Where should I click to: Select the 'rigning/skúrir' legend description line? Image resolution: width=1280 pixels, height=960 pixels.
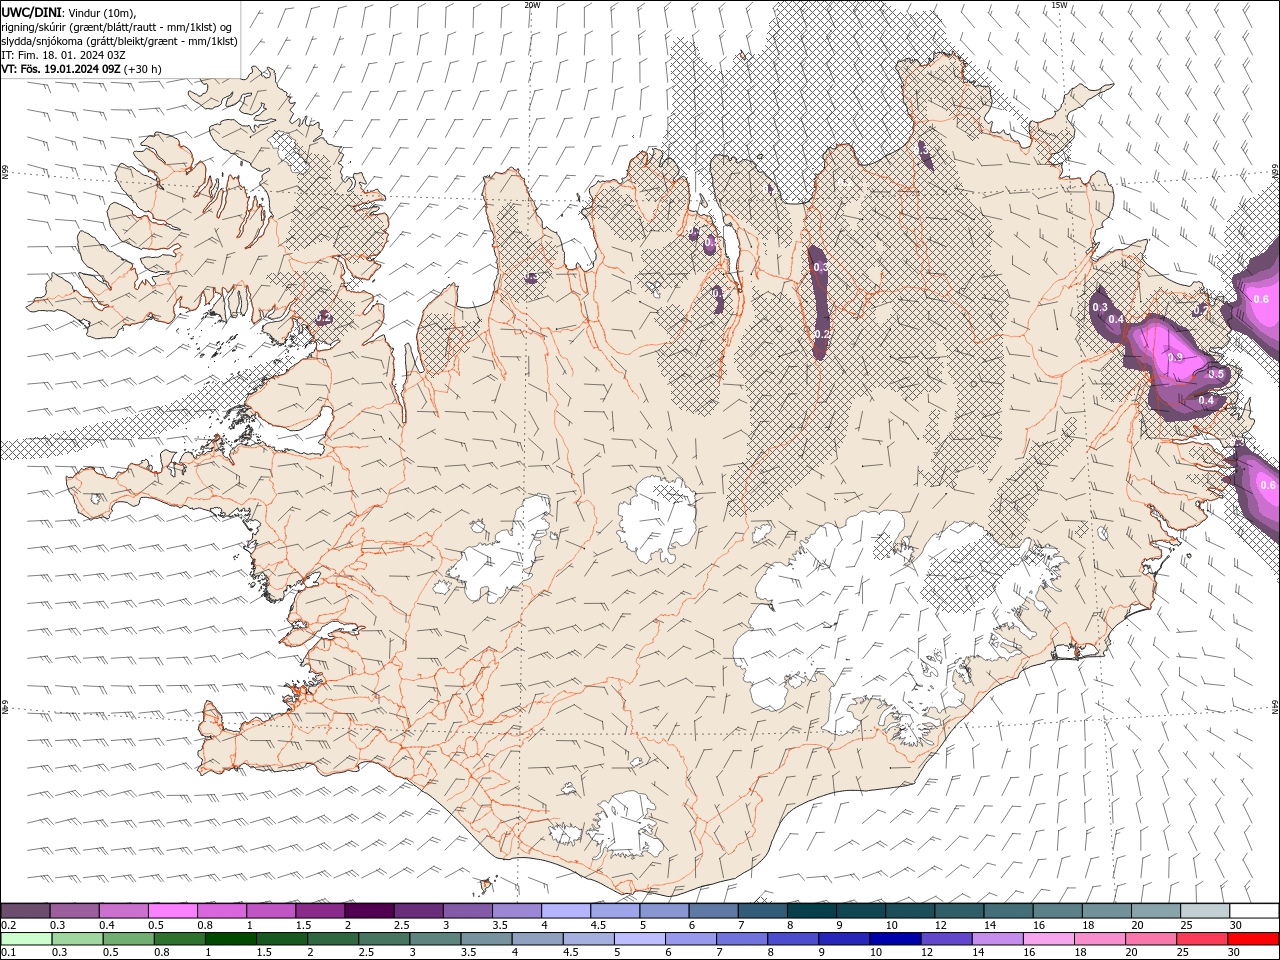click(x=118, y=27)
